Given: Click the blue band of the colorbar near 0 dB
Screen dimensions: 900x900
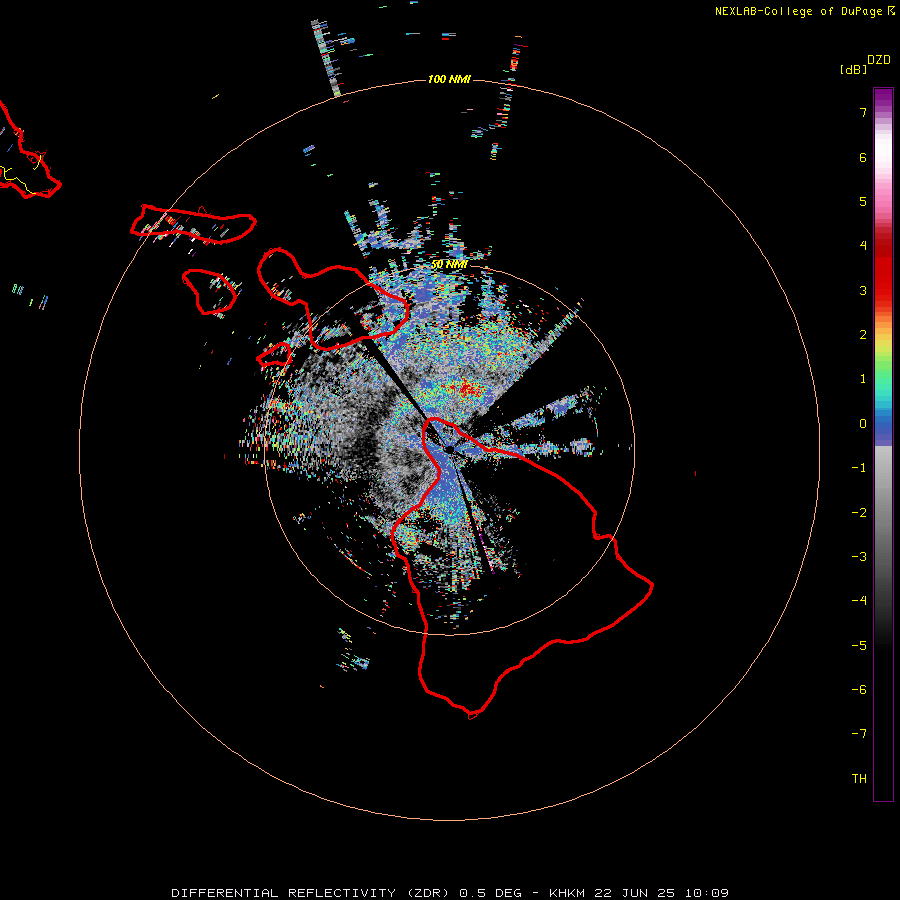Looking at the screenshot, I should [x=883, y=429].
